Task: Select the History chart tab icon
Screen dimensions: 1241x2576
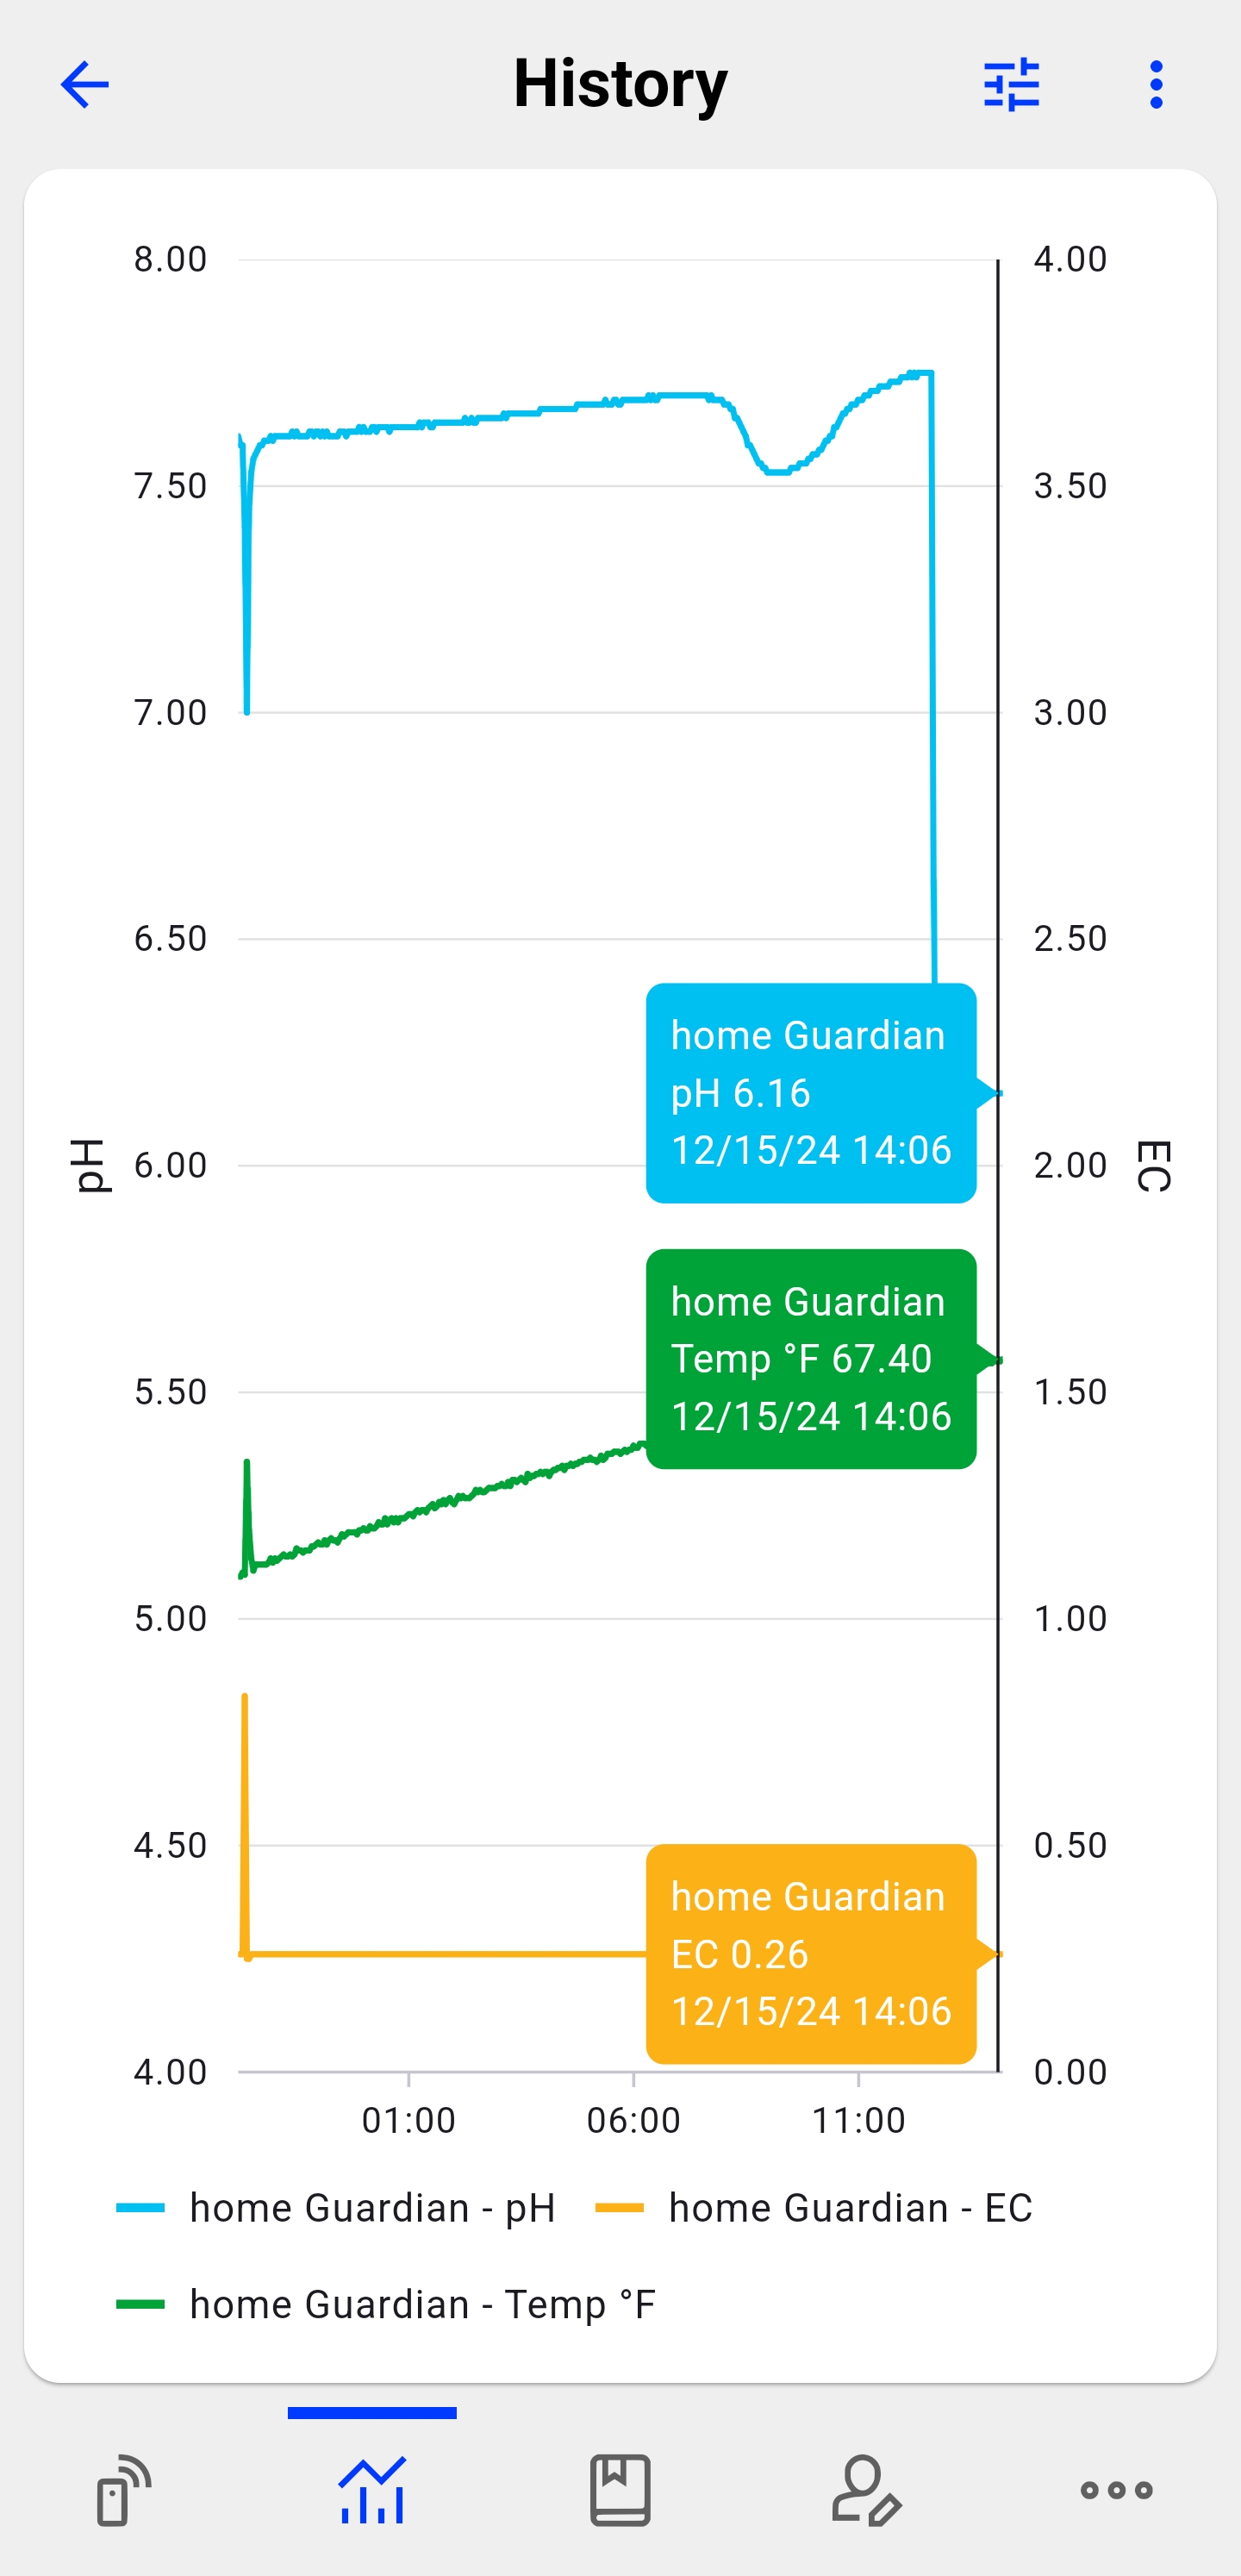Action: (372, 2489)
